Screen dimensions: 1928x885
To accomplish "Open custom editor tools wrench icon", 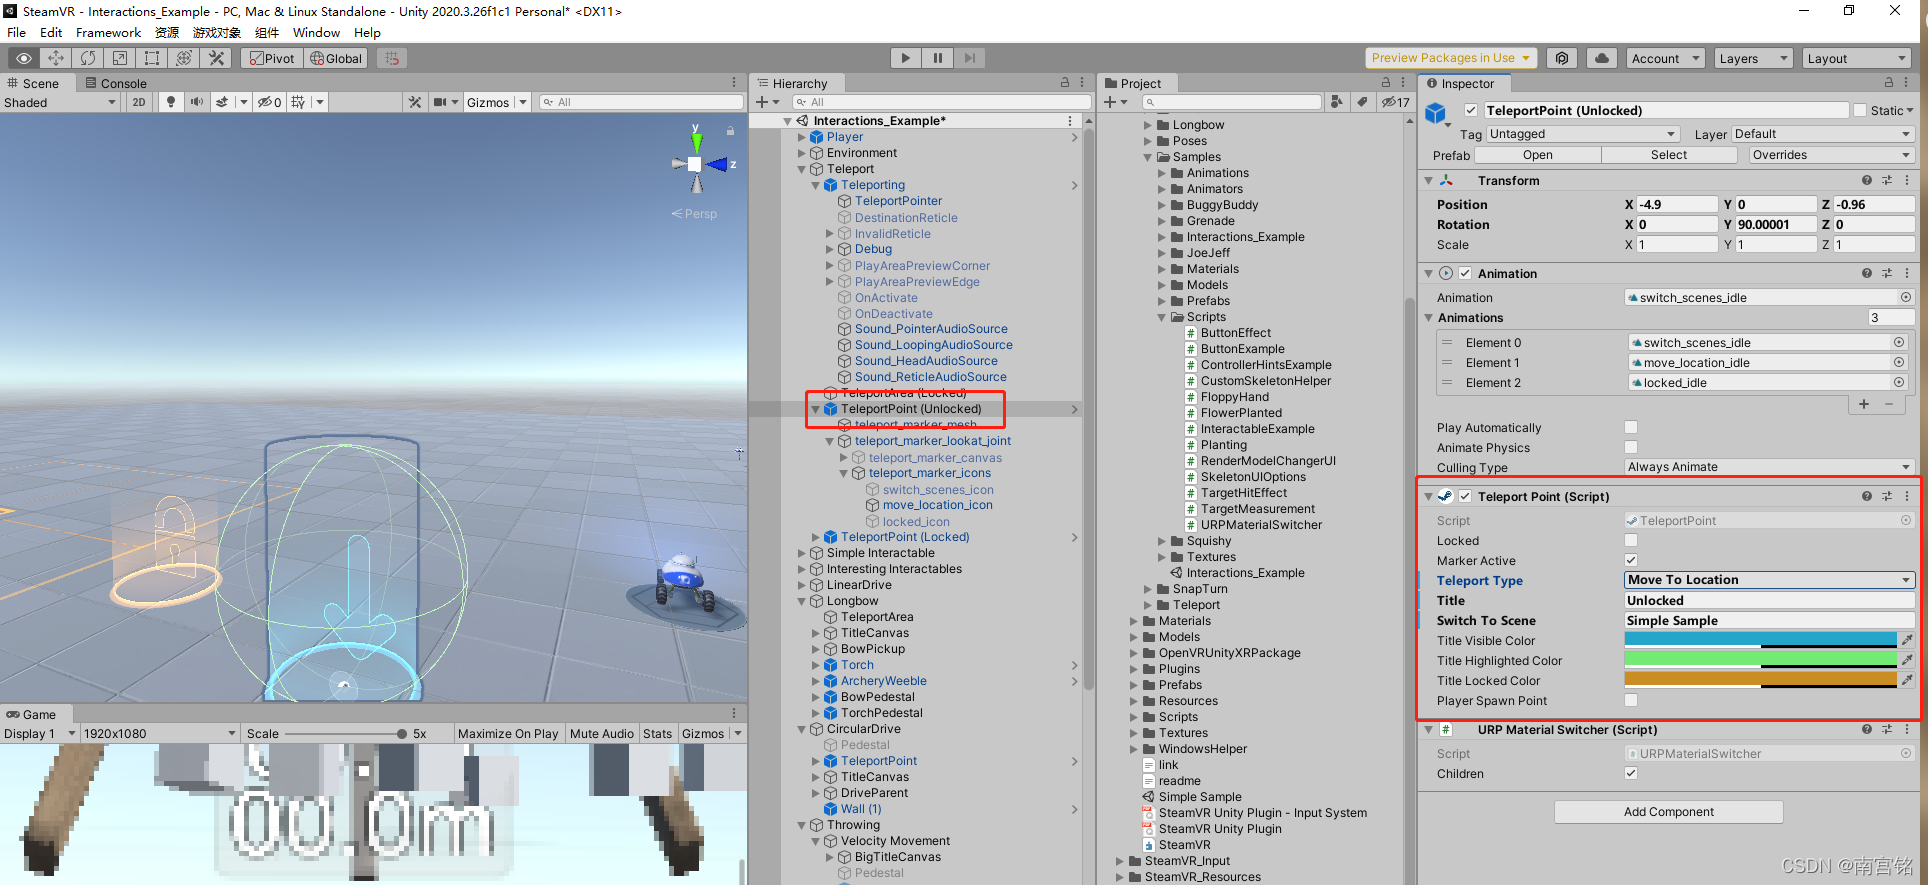I will pyautogui.click(x=216, y=58).
